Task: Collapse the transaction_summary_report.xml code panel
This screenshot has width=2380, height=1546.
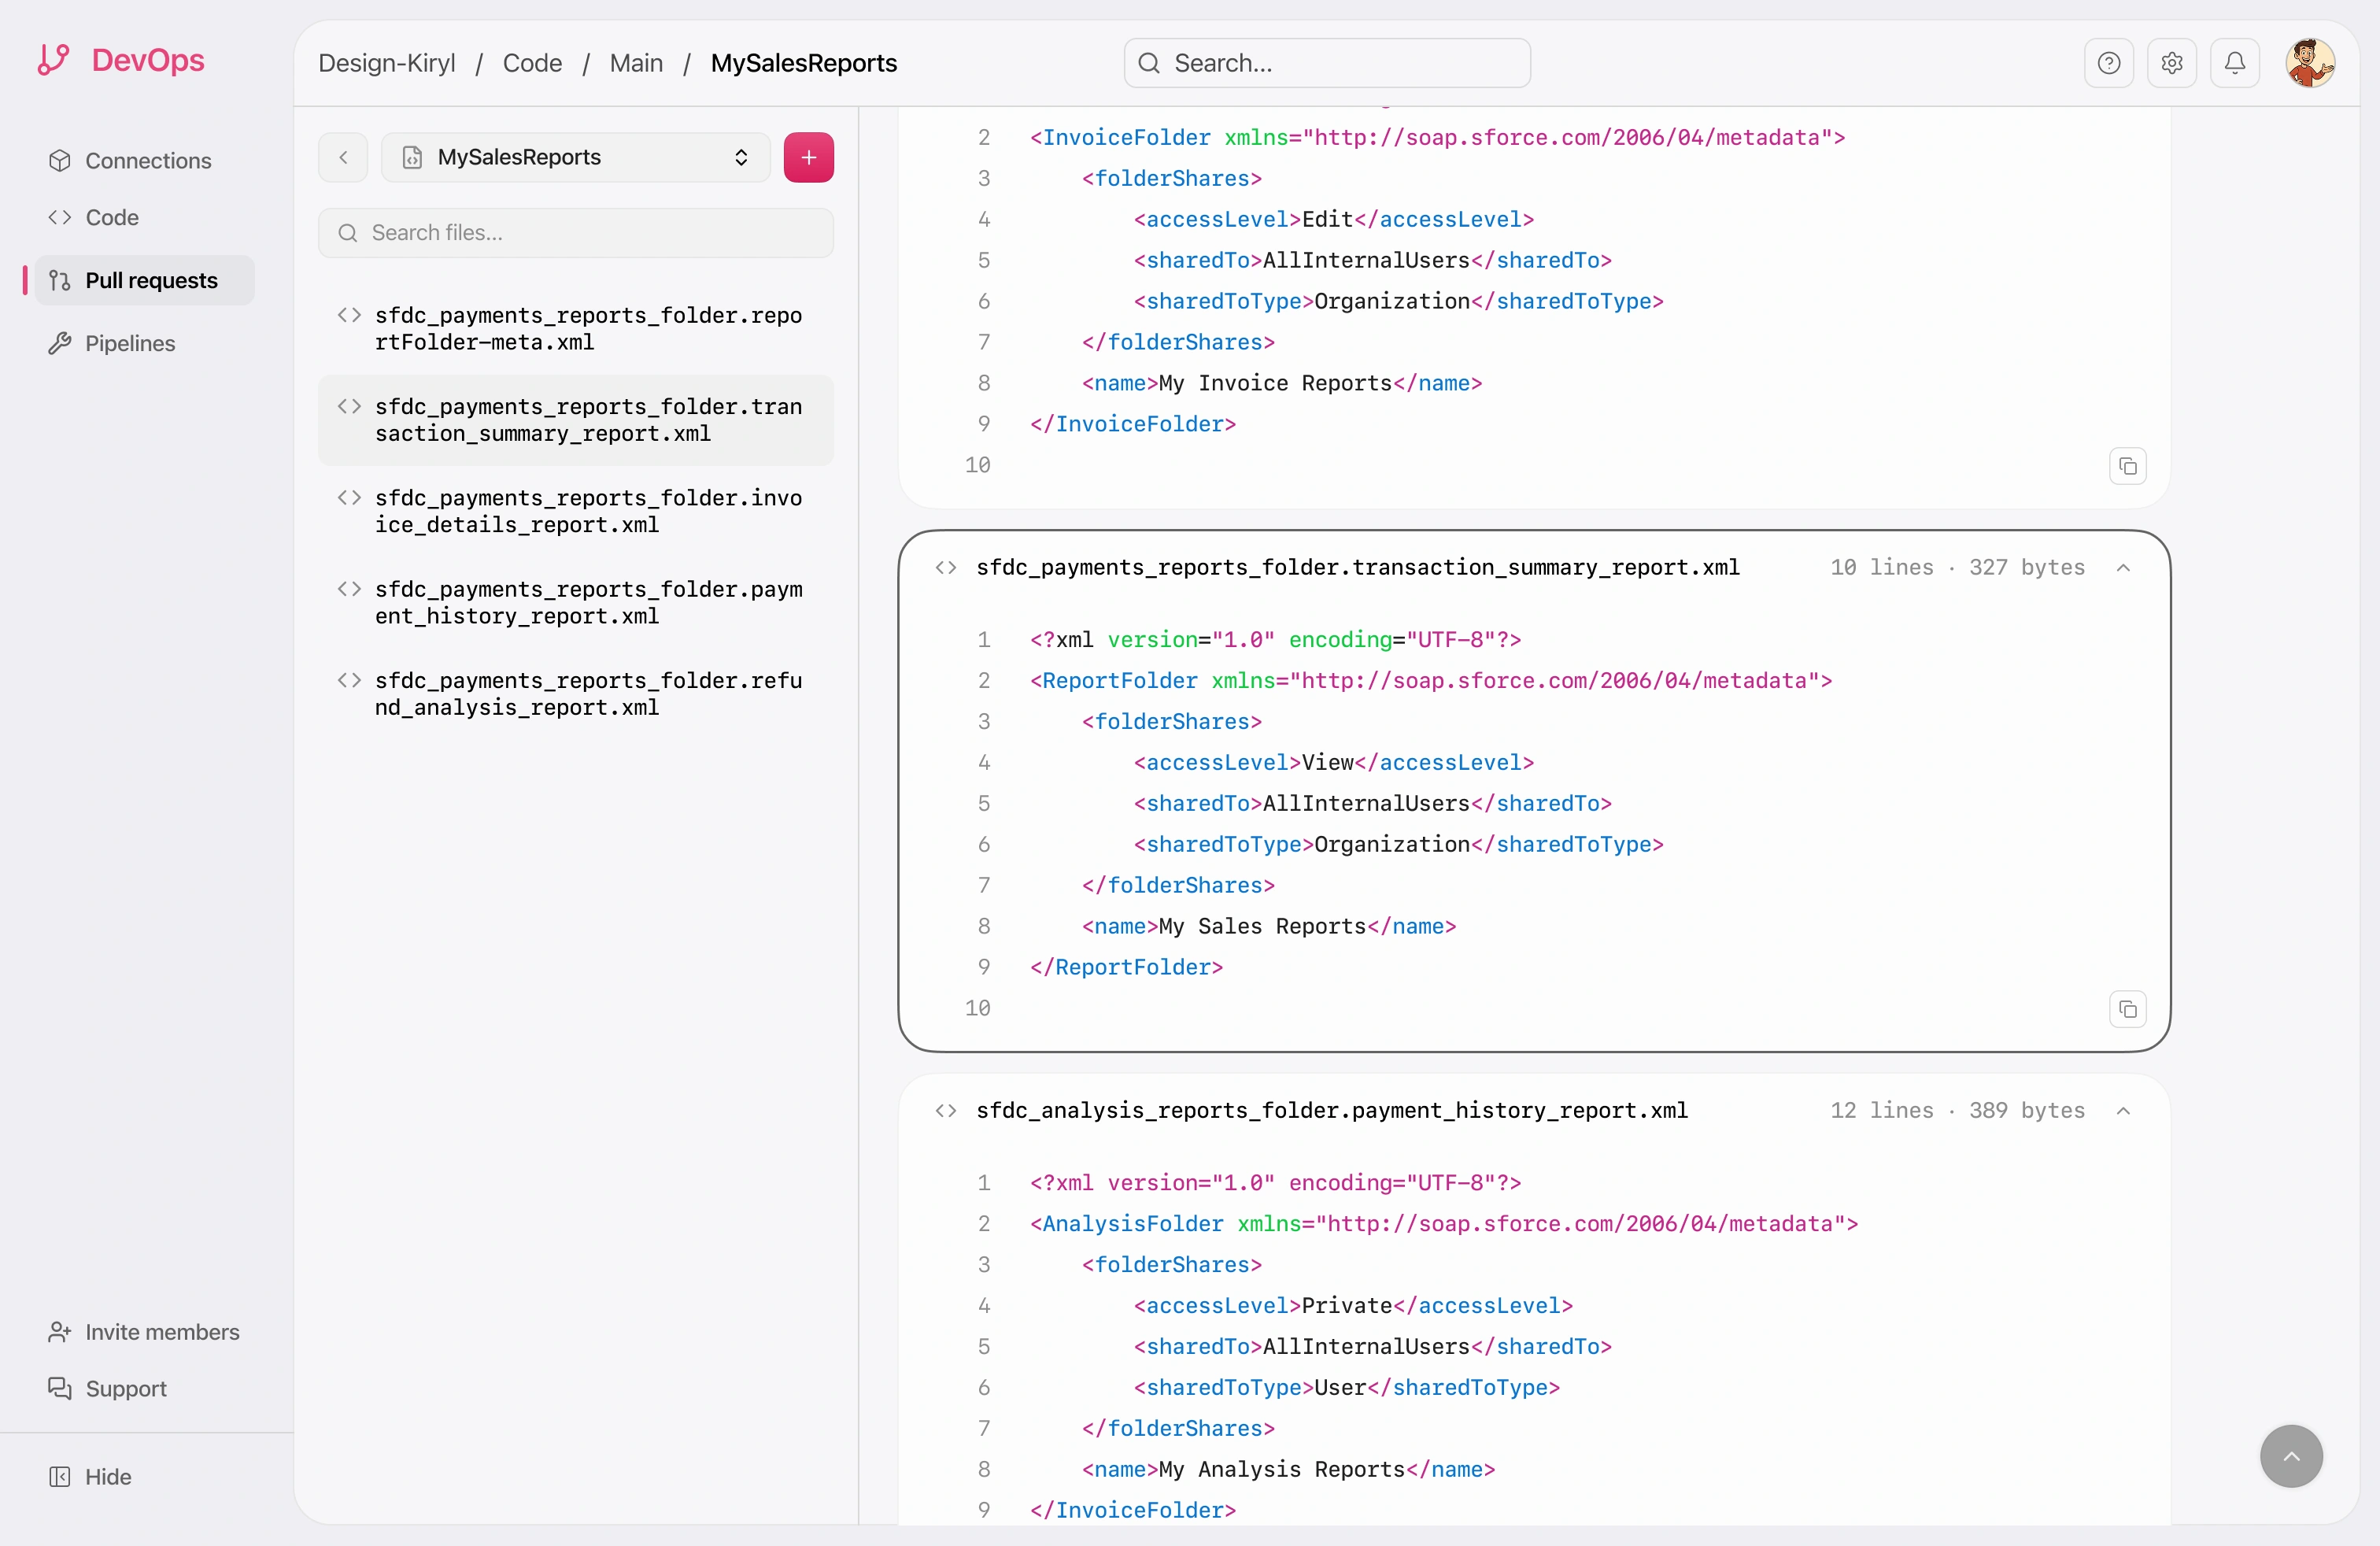Action: tap(2123, 568)
